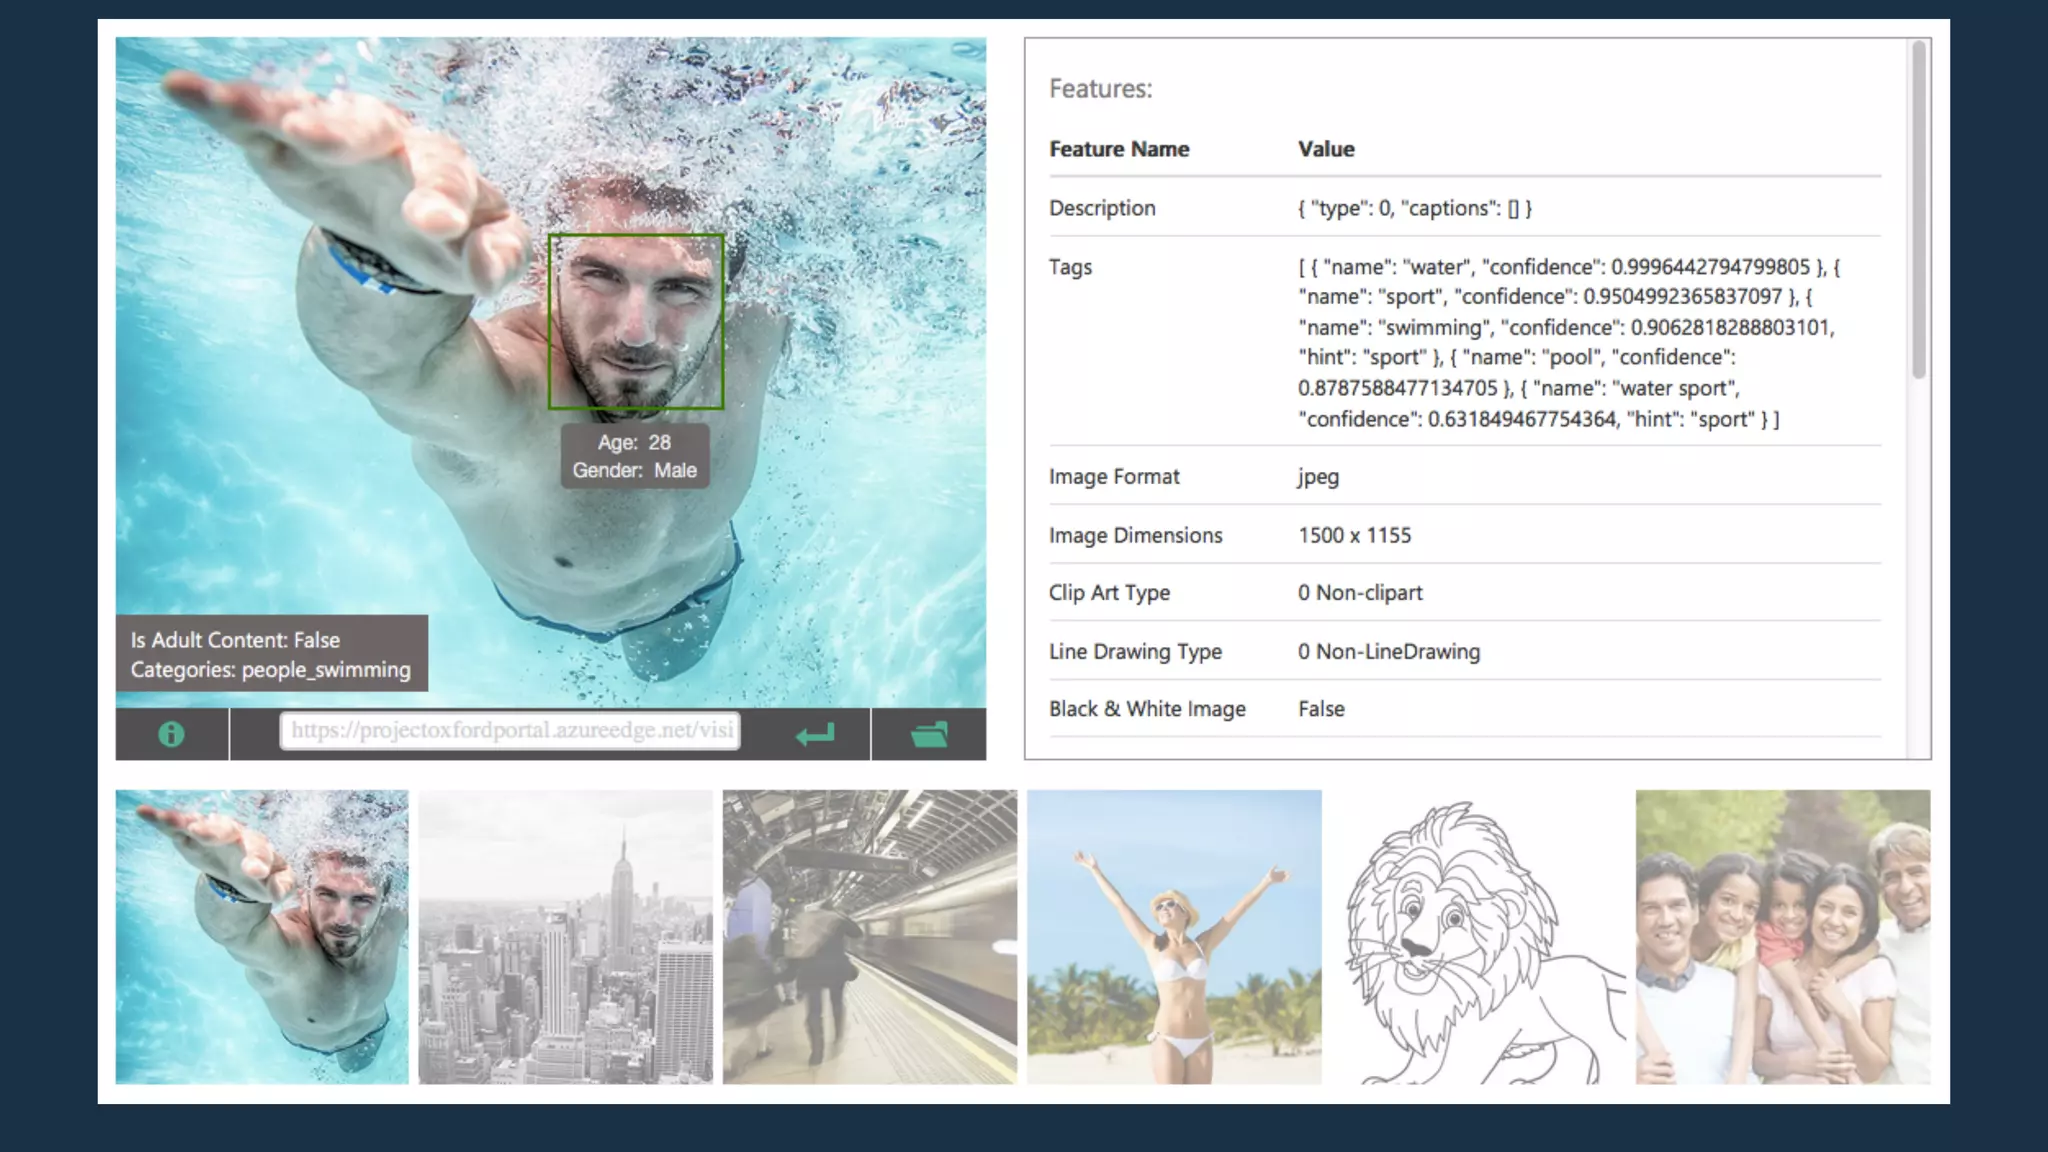The height and width of the screenshot is (1152, 2048).
Task: Click the green info icon
Action: [x=171, y=735]
